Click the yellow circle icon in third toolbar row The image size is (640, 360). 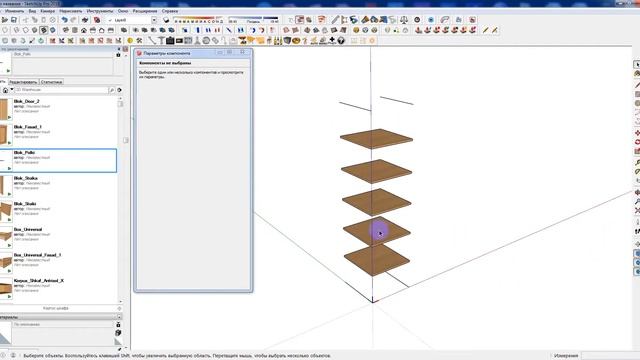130,40
